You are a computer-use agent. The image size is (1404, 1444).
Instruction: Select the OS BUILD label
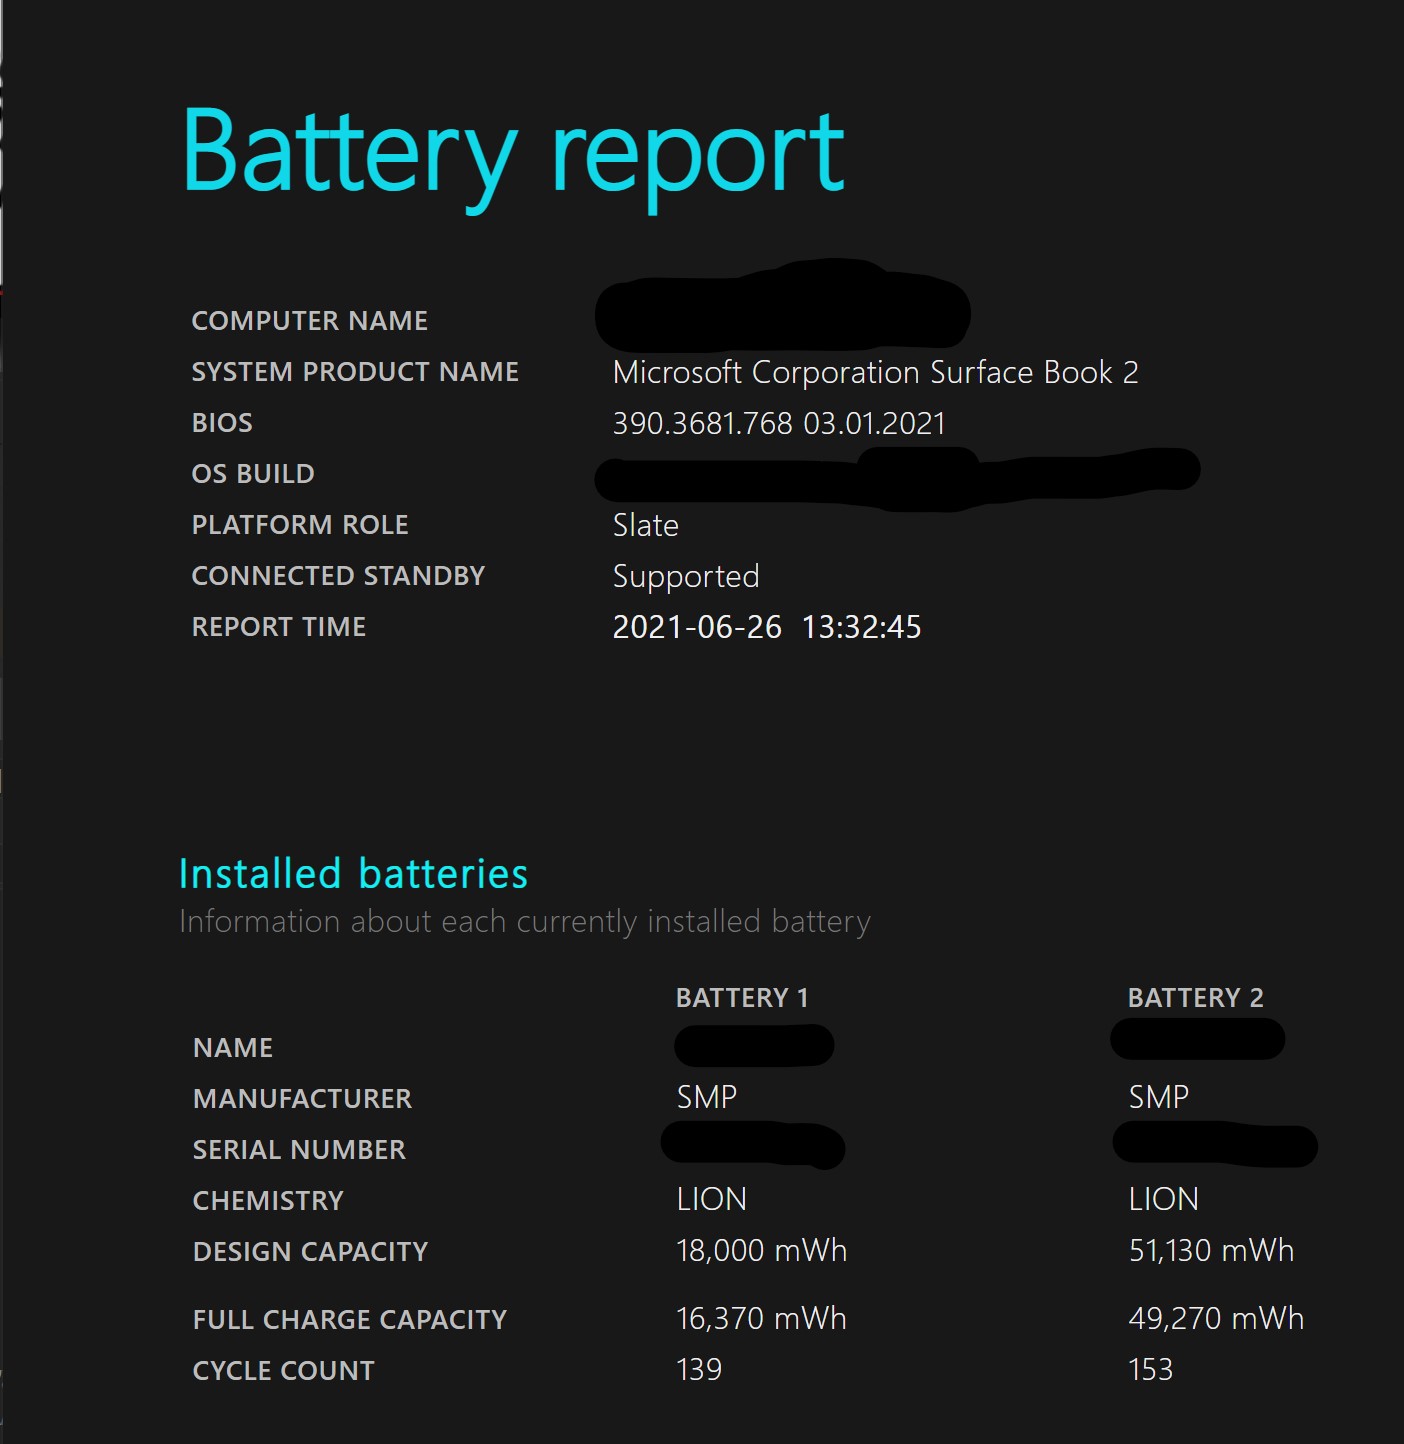(x=253, y=474)
